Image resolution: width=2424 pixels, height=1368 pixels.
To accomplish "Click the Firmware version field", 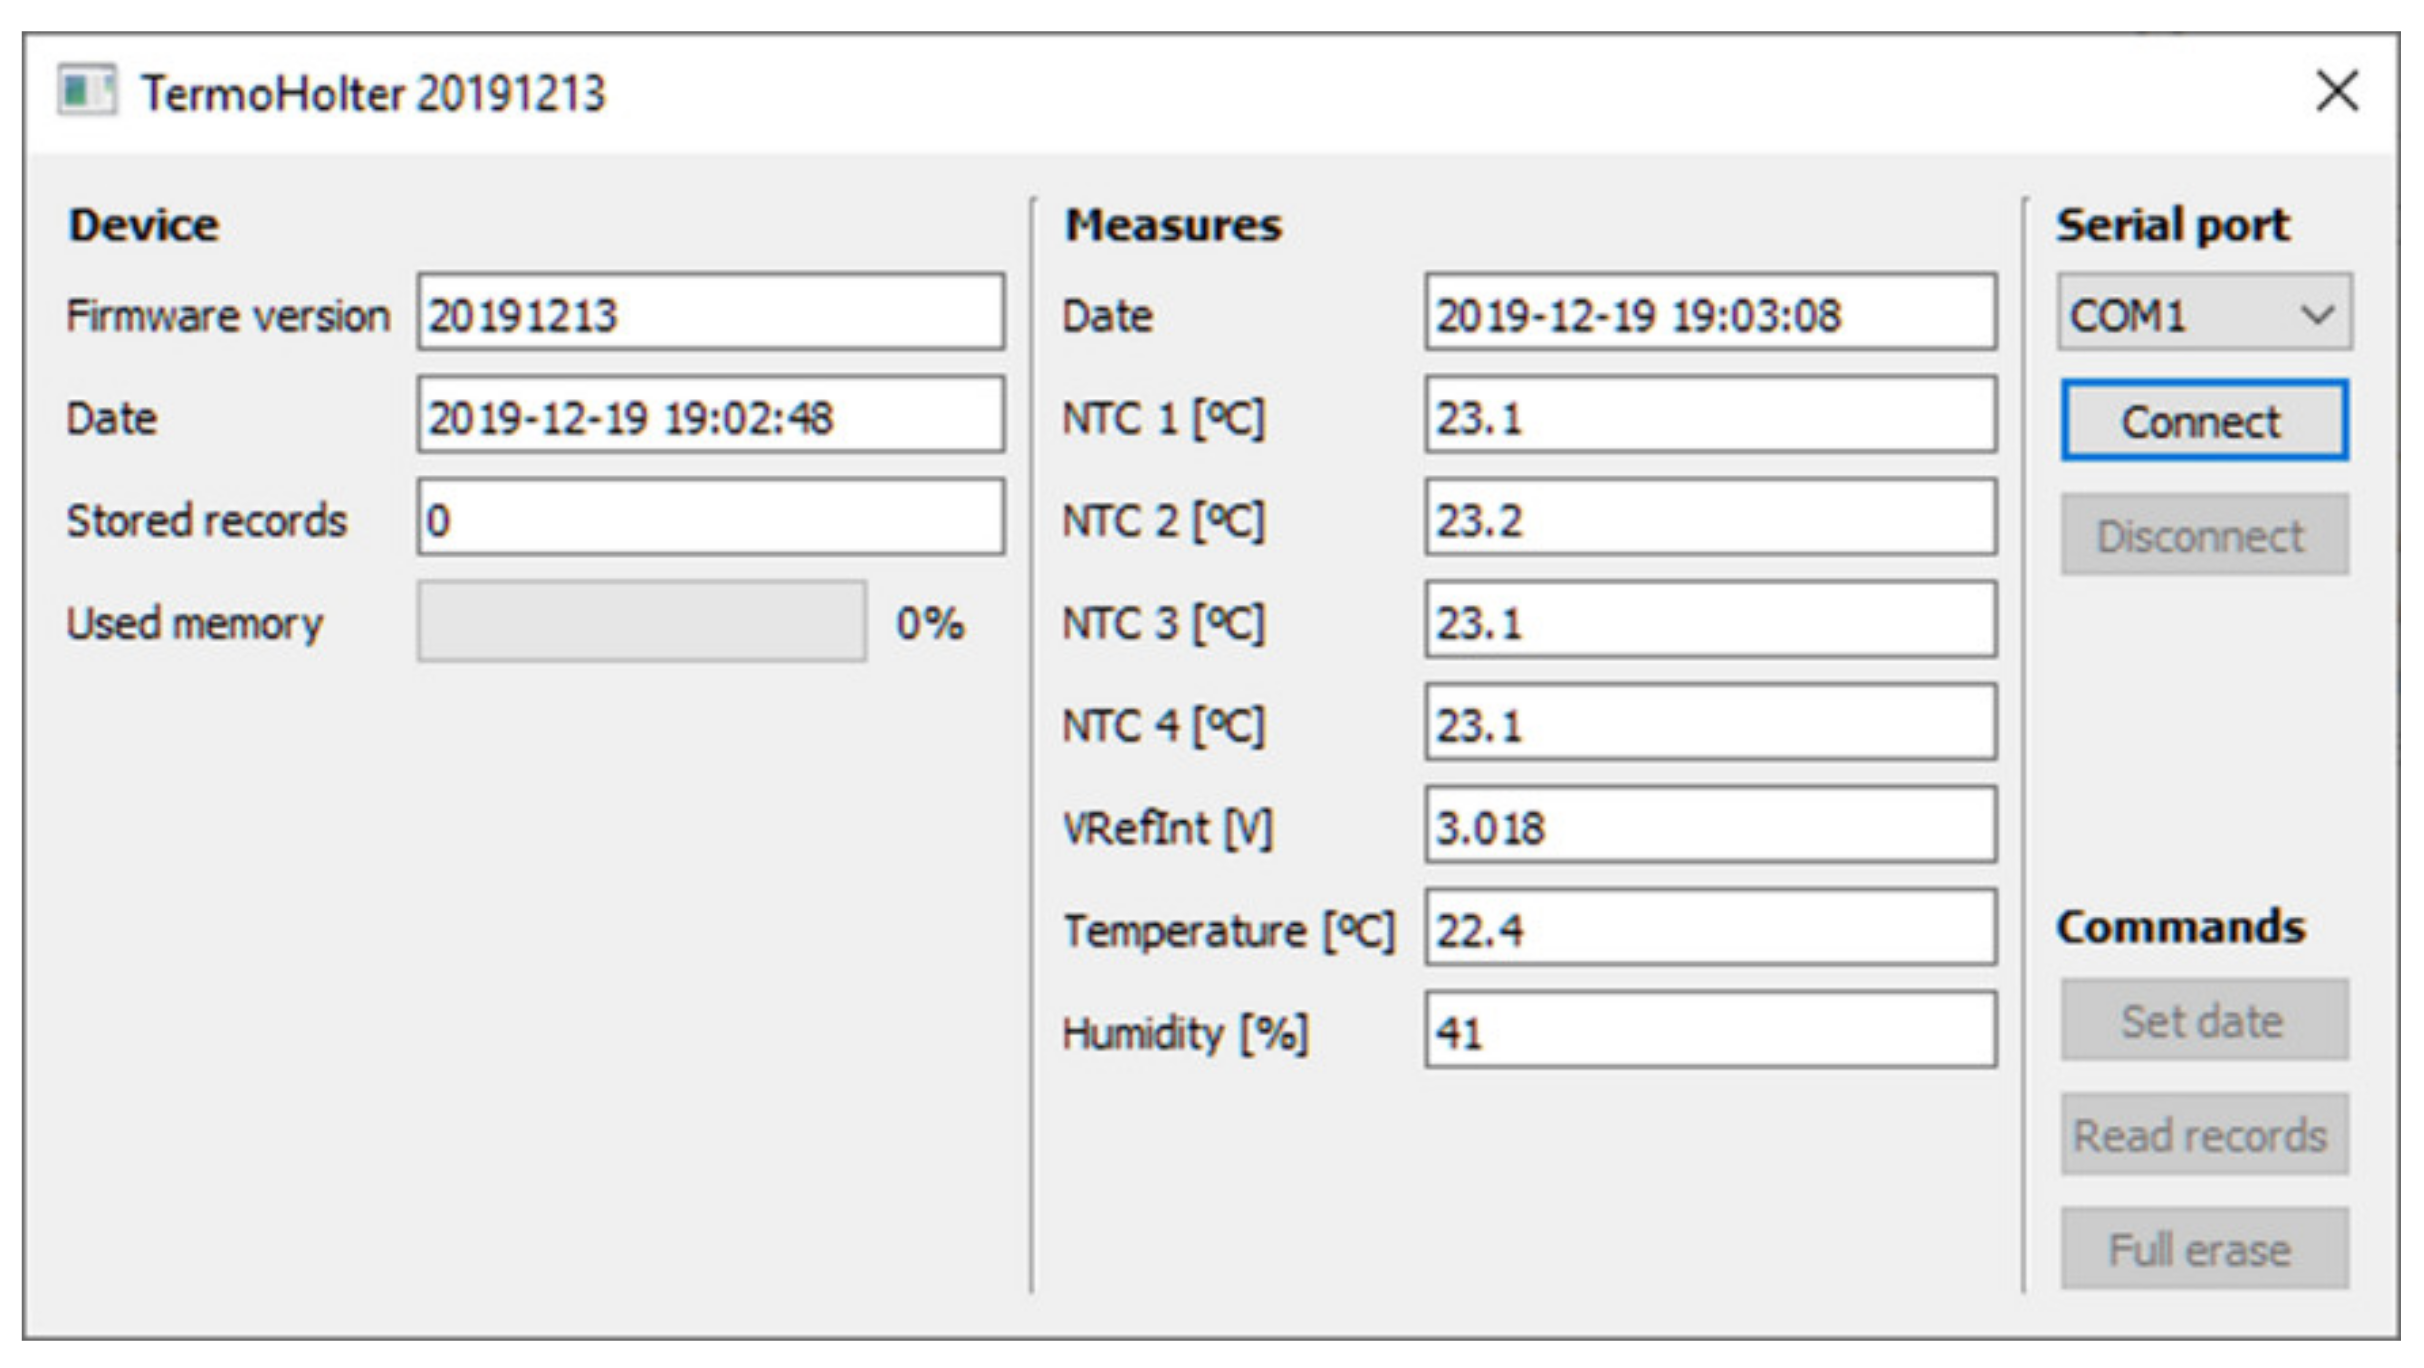I will click(x=710, y=314).
